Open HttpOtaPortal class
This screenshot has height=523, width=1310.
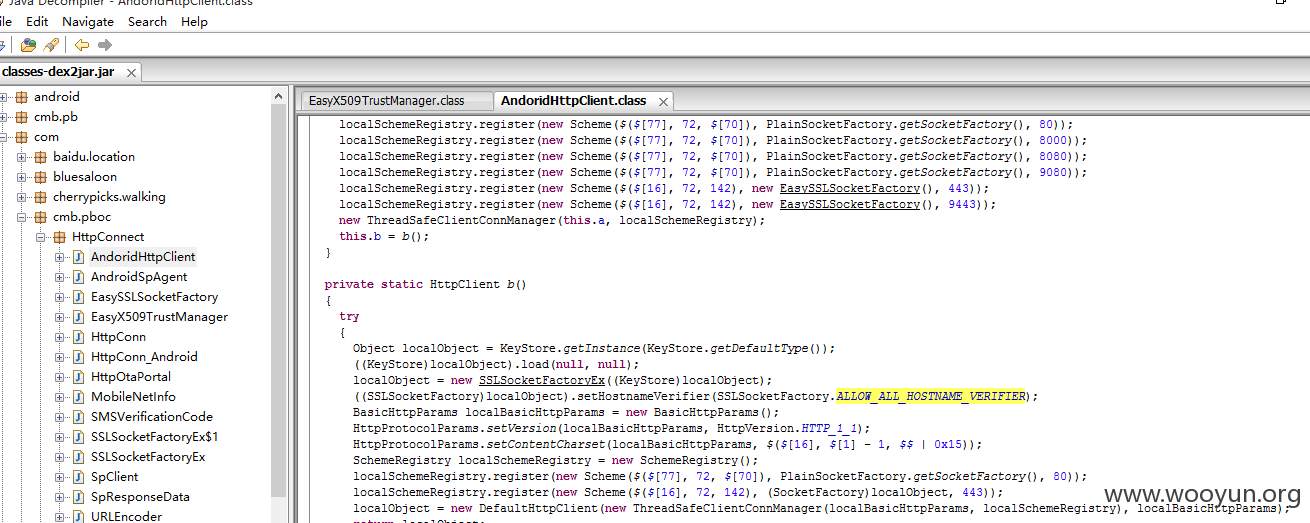coord(131,377)
